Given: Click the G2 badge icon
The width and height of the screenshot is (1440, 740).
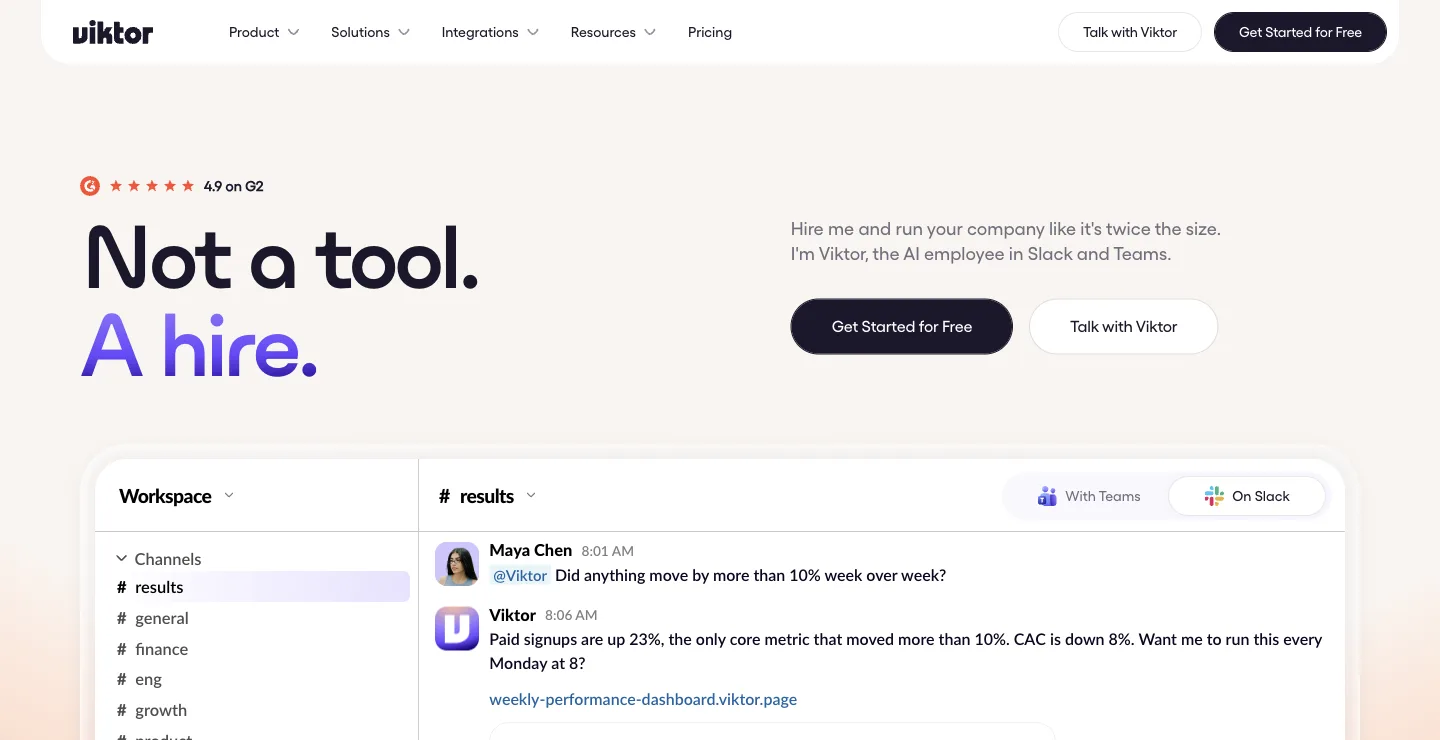Looking at the screenshot, I should click(x=90, y=186).
